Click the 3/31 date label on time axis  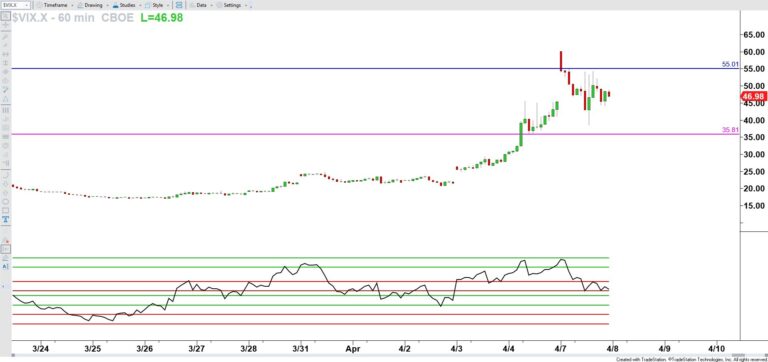click(300, 349)
